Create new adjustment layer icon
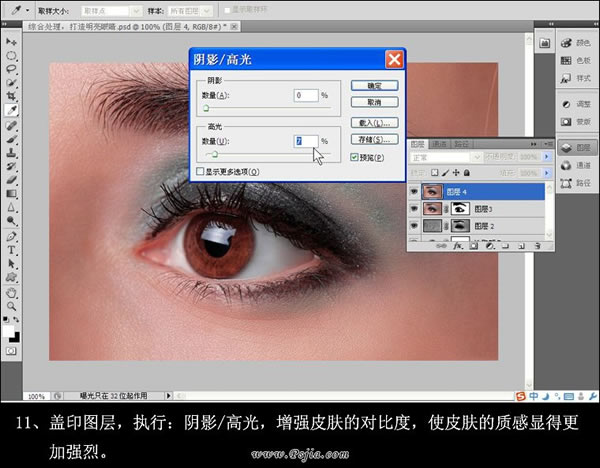This screenshot has height=468, width=600. click(x=490, y=246)
